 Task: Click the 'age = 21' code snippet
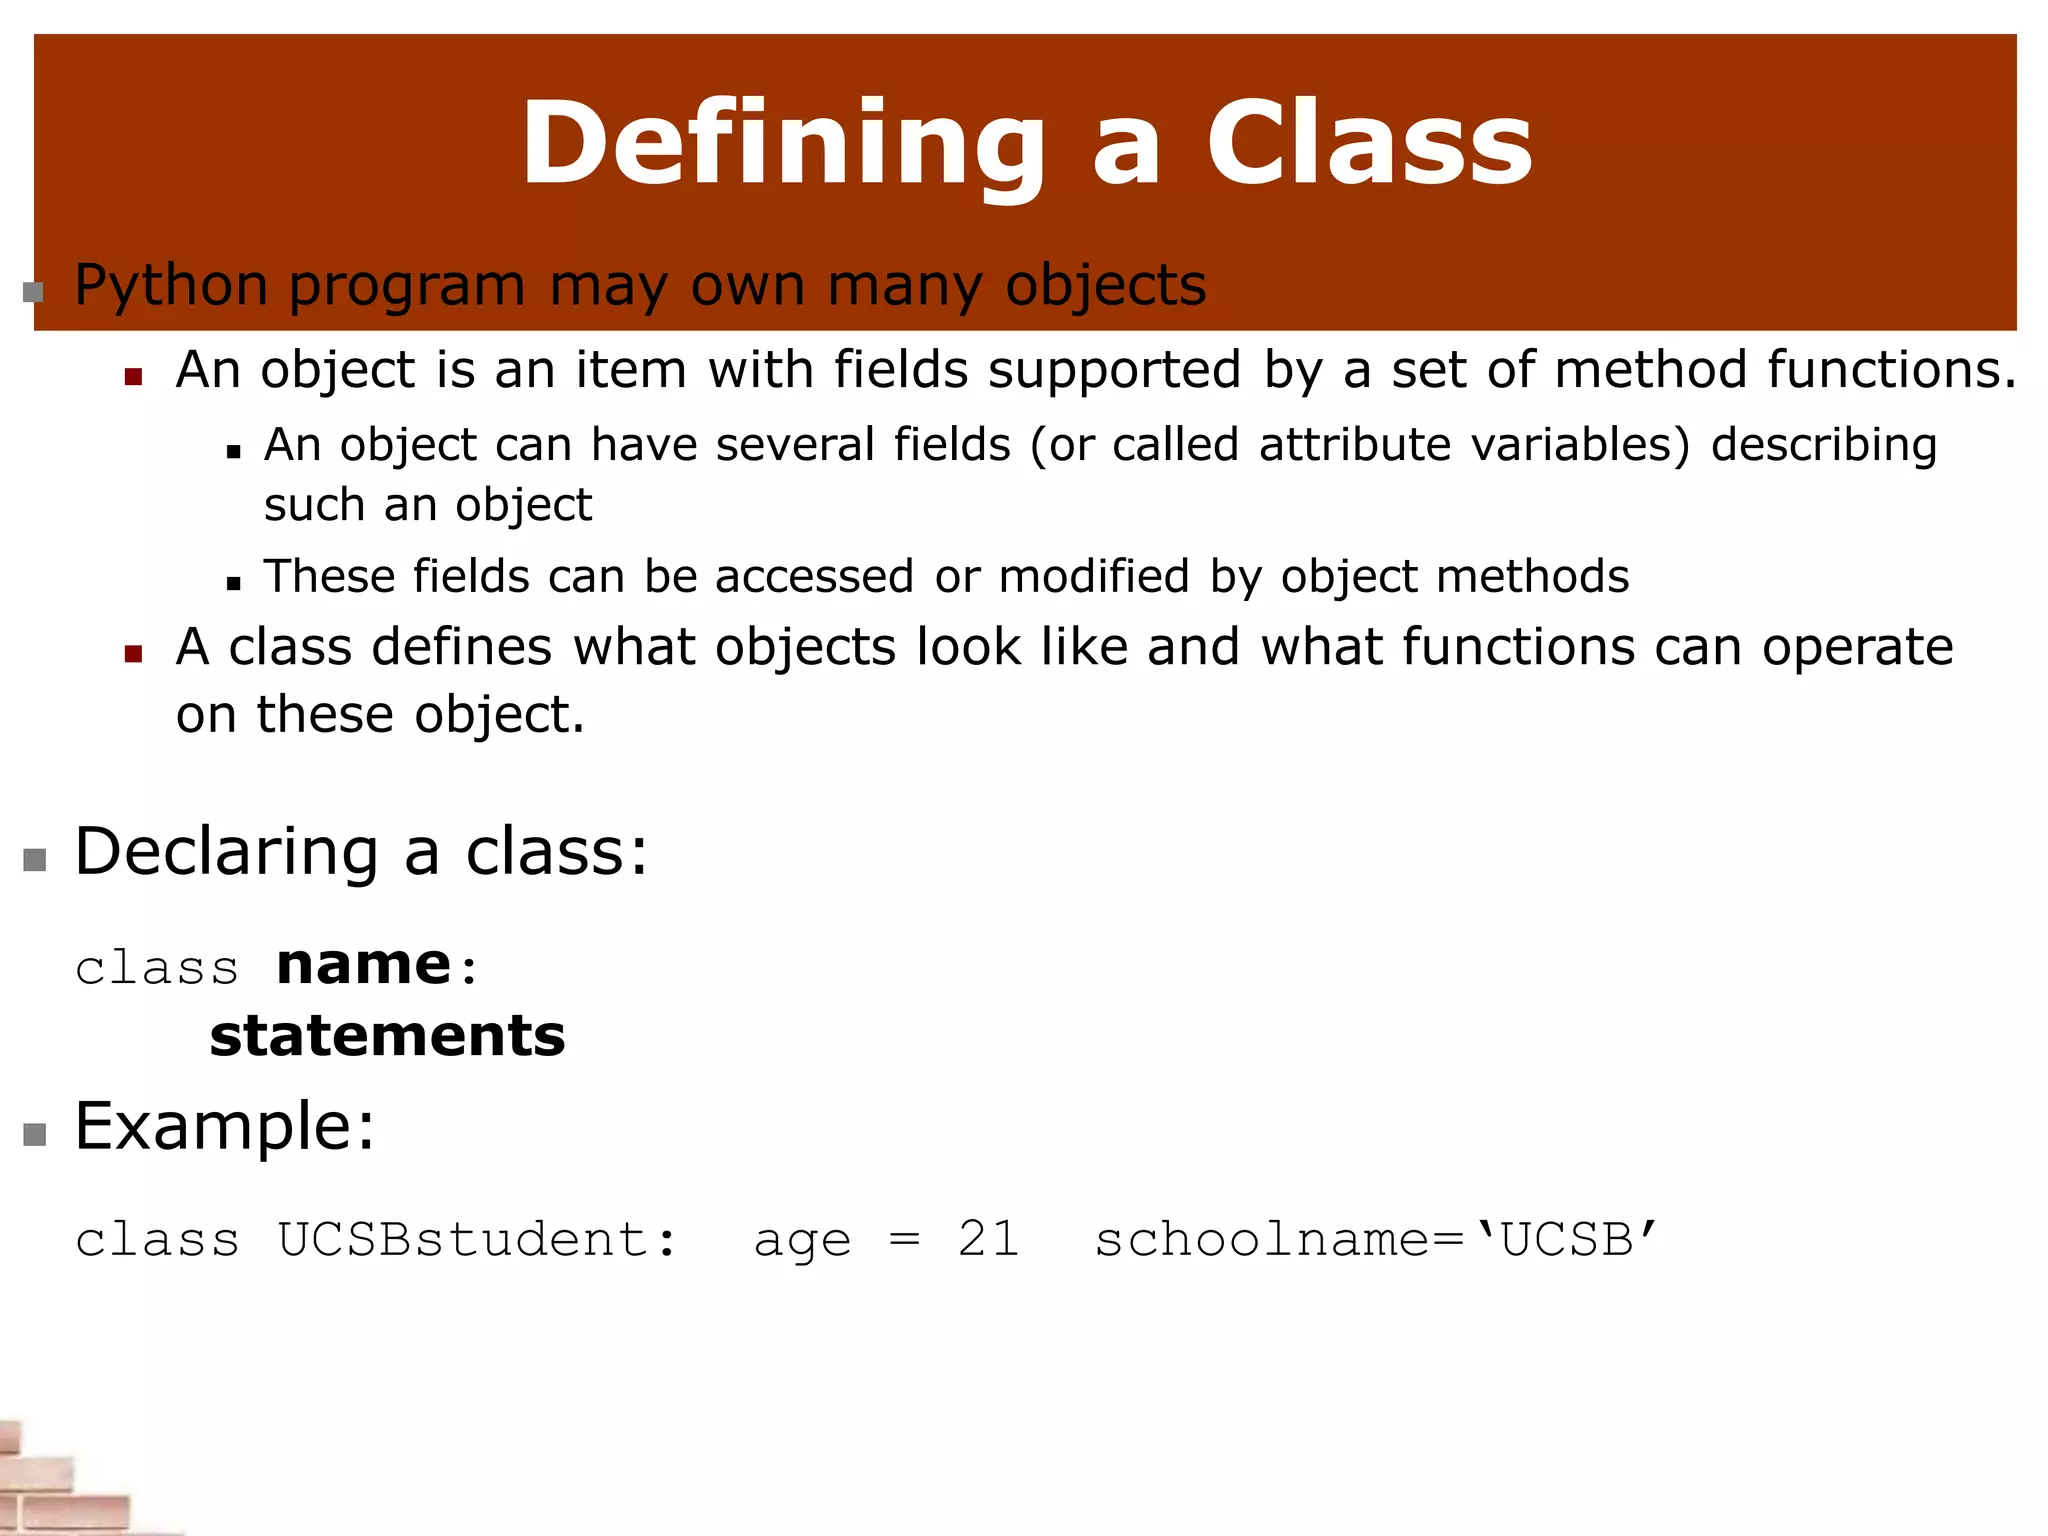[886, 1241]
